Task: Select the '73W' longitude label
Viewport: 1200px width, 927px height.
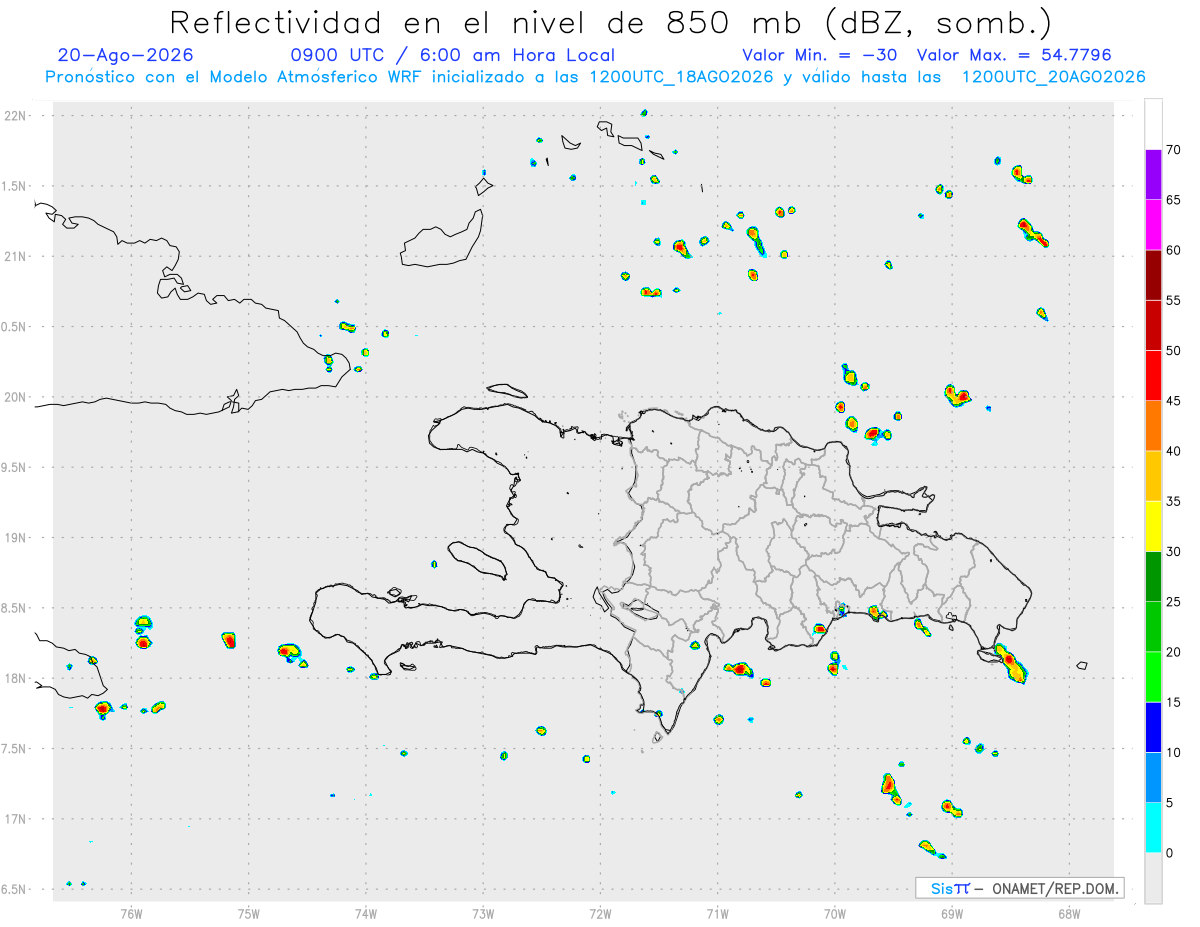Action: click(483, 912)
